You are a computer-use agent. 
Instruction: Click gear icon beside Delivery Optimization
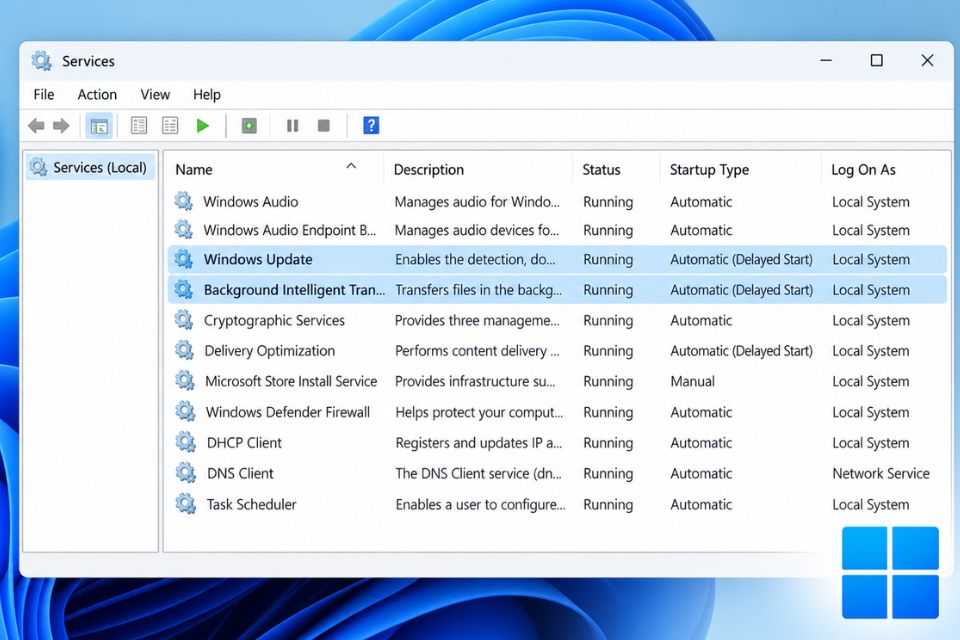184,350
